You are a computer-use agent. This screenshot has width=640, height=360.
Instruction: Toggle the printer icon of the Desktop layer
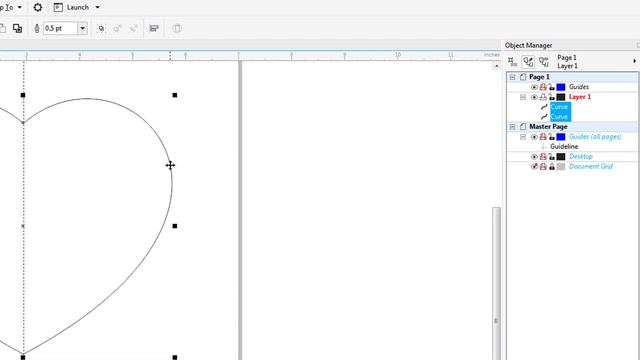pyautogui.click(x=543, y=157)
